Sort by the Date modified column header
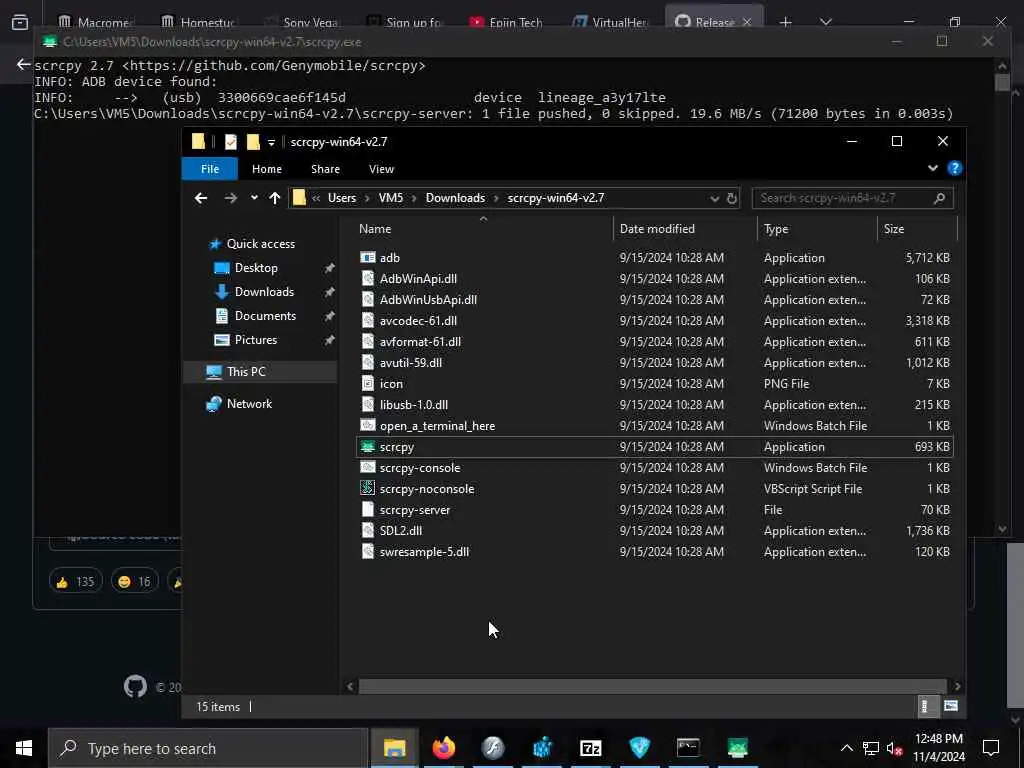1024x768 pixels. [657, 229]
